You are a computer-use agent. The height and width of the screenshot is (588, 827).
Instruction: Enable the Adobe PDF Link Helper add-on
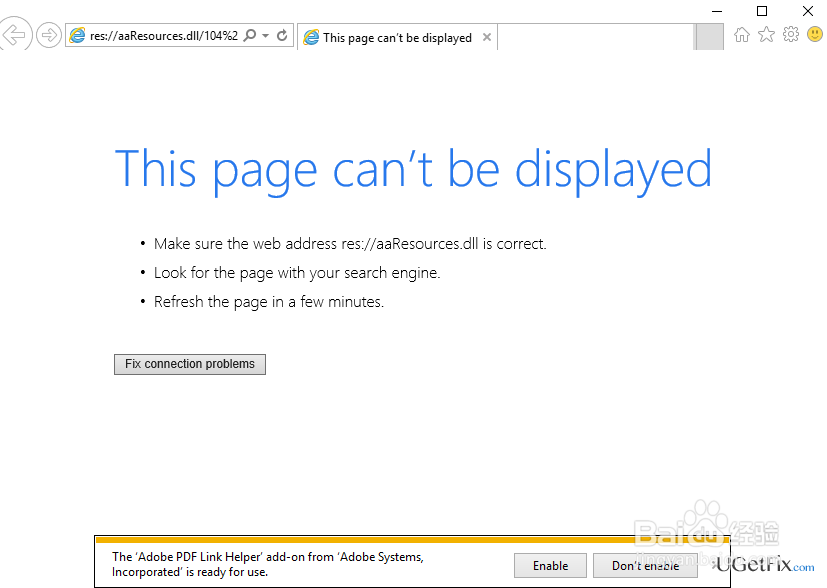pyautogui.click(x=550, y=565)
